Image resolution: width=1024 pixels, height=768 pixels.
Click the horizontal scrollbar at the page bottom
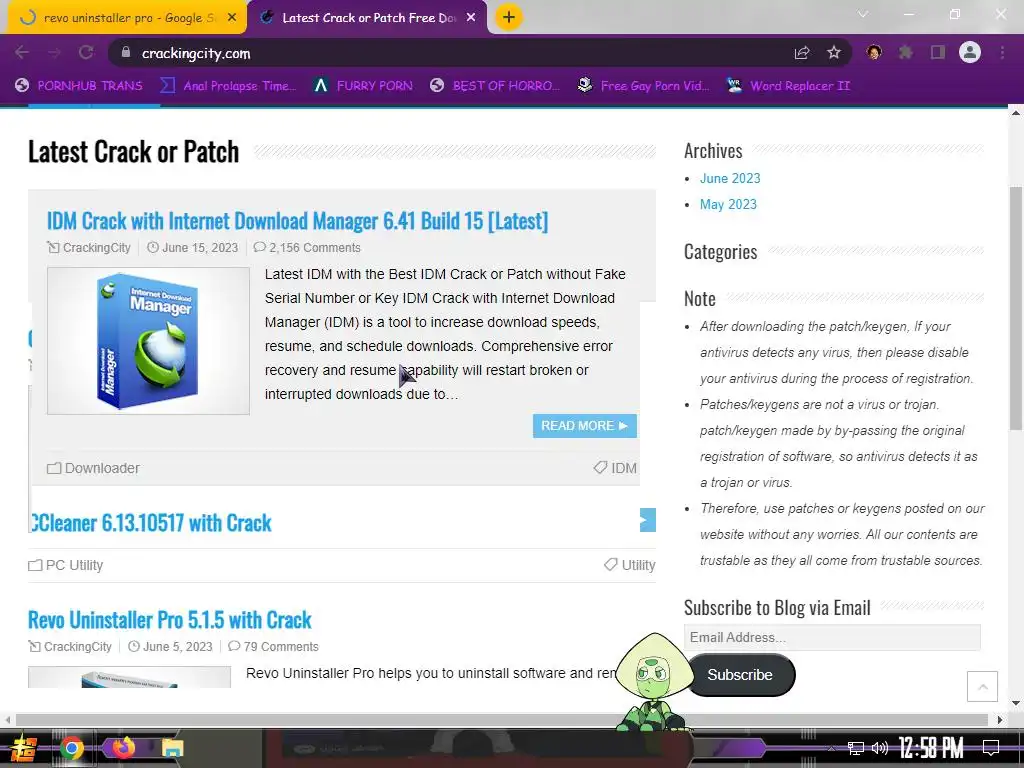point(502,720)
